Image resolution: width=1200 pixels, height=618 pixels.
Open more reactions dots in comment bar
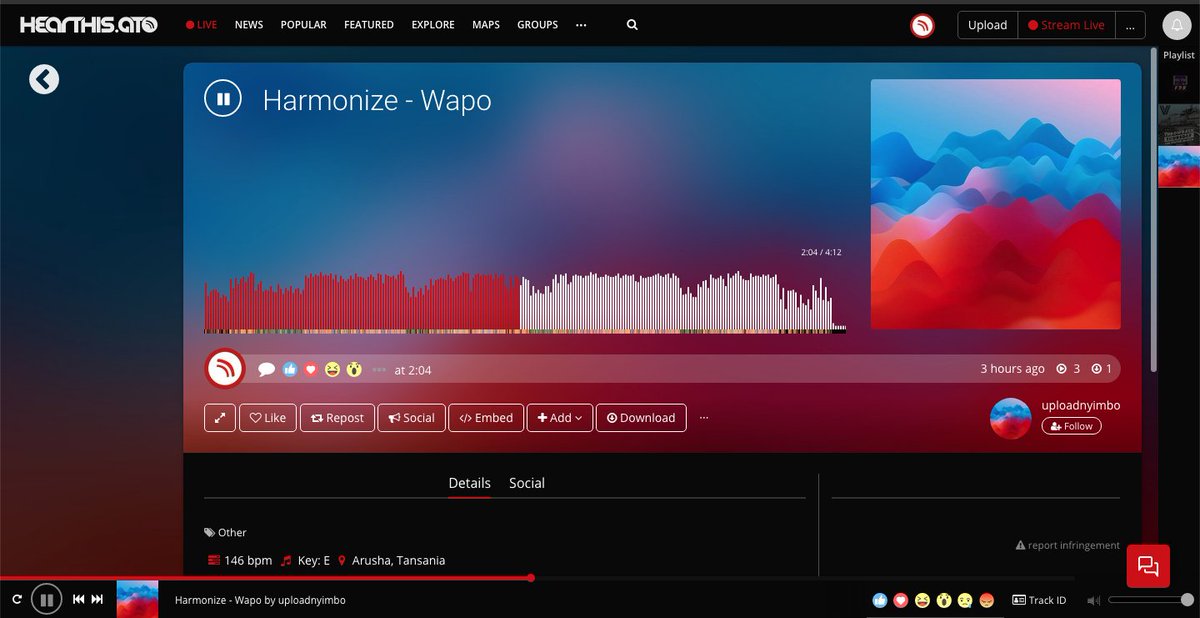coord(379,369)
